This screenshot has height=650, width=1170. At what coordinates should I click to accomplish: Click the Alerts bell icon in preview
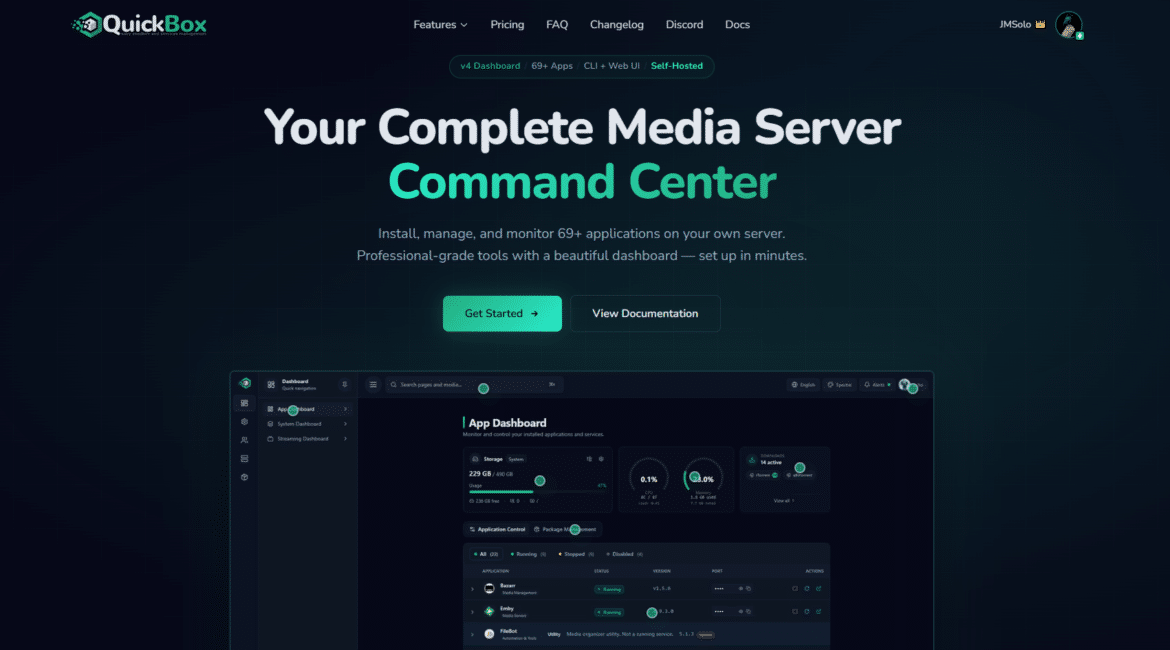coord(867,384)
